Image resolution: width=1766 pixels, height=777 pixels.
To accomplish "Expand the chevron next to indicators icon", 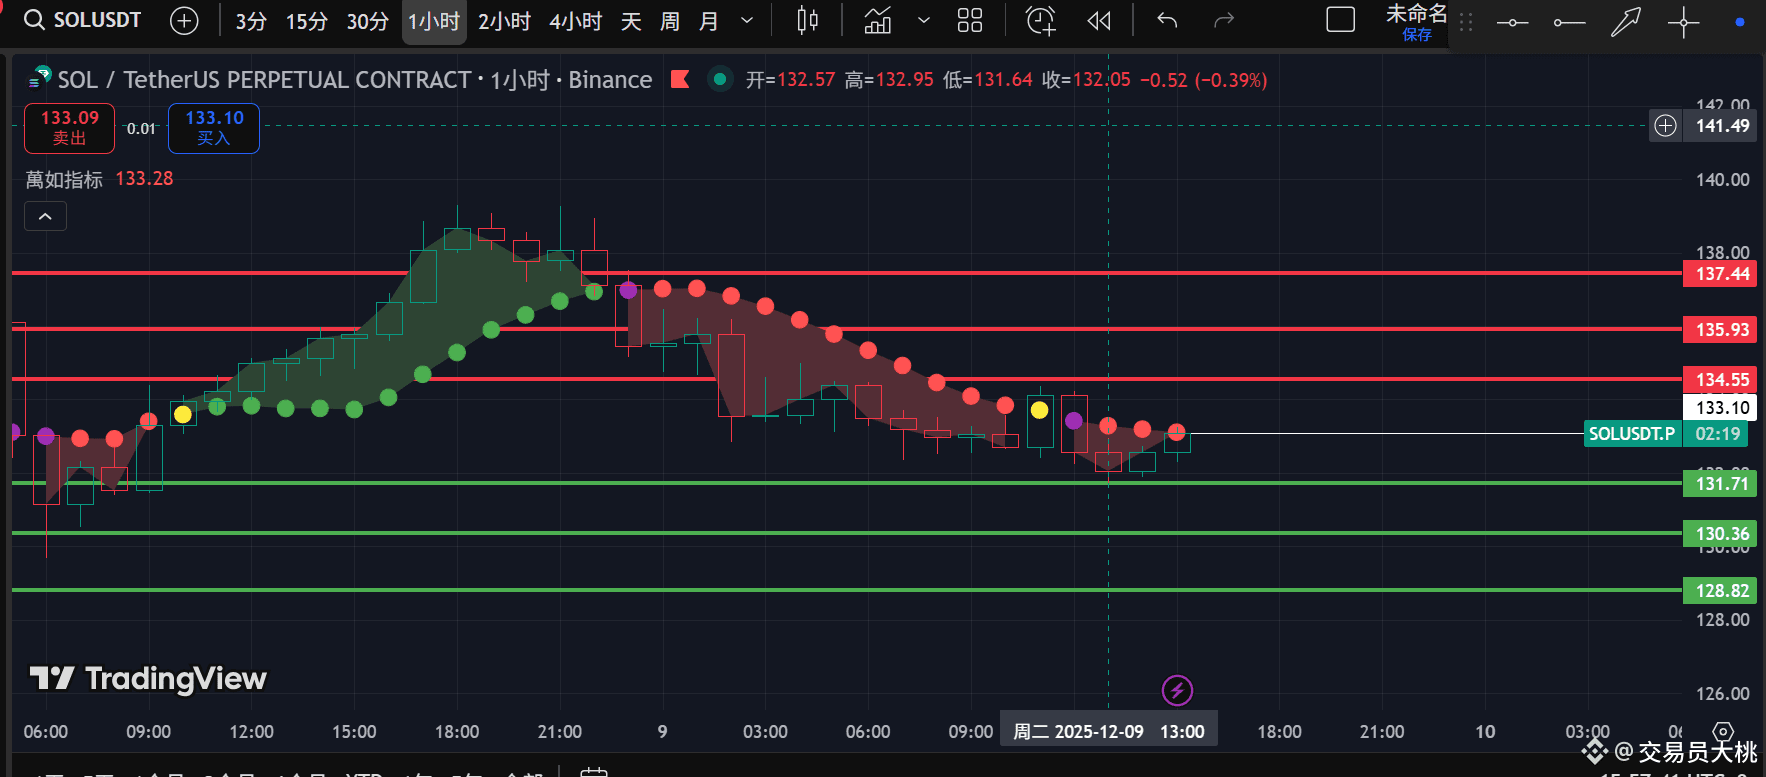I will [923, 20].
